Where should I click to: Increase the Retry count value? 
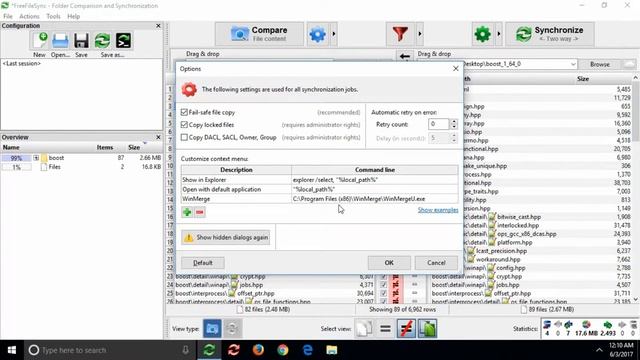tap(453, 121)
